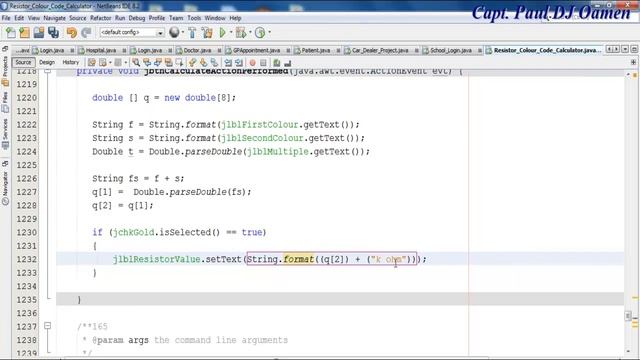Toggle Highlight Search in the editor toolbar
The height and width of the screenshot is (360, 640).
(x=168, y=63)
